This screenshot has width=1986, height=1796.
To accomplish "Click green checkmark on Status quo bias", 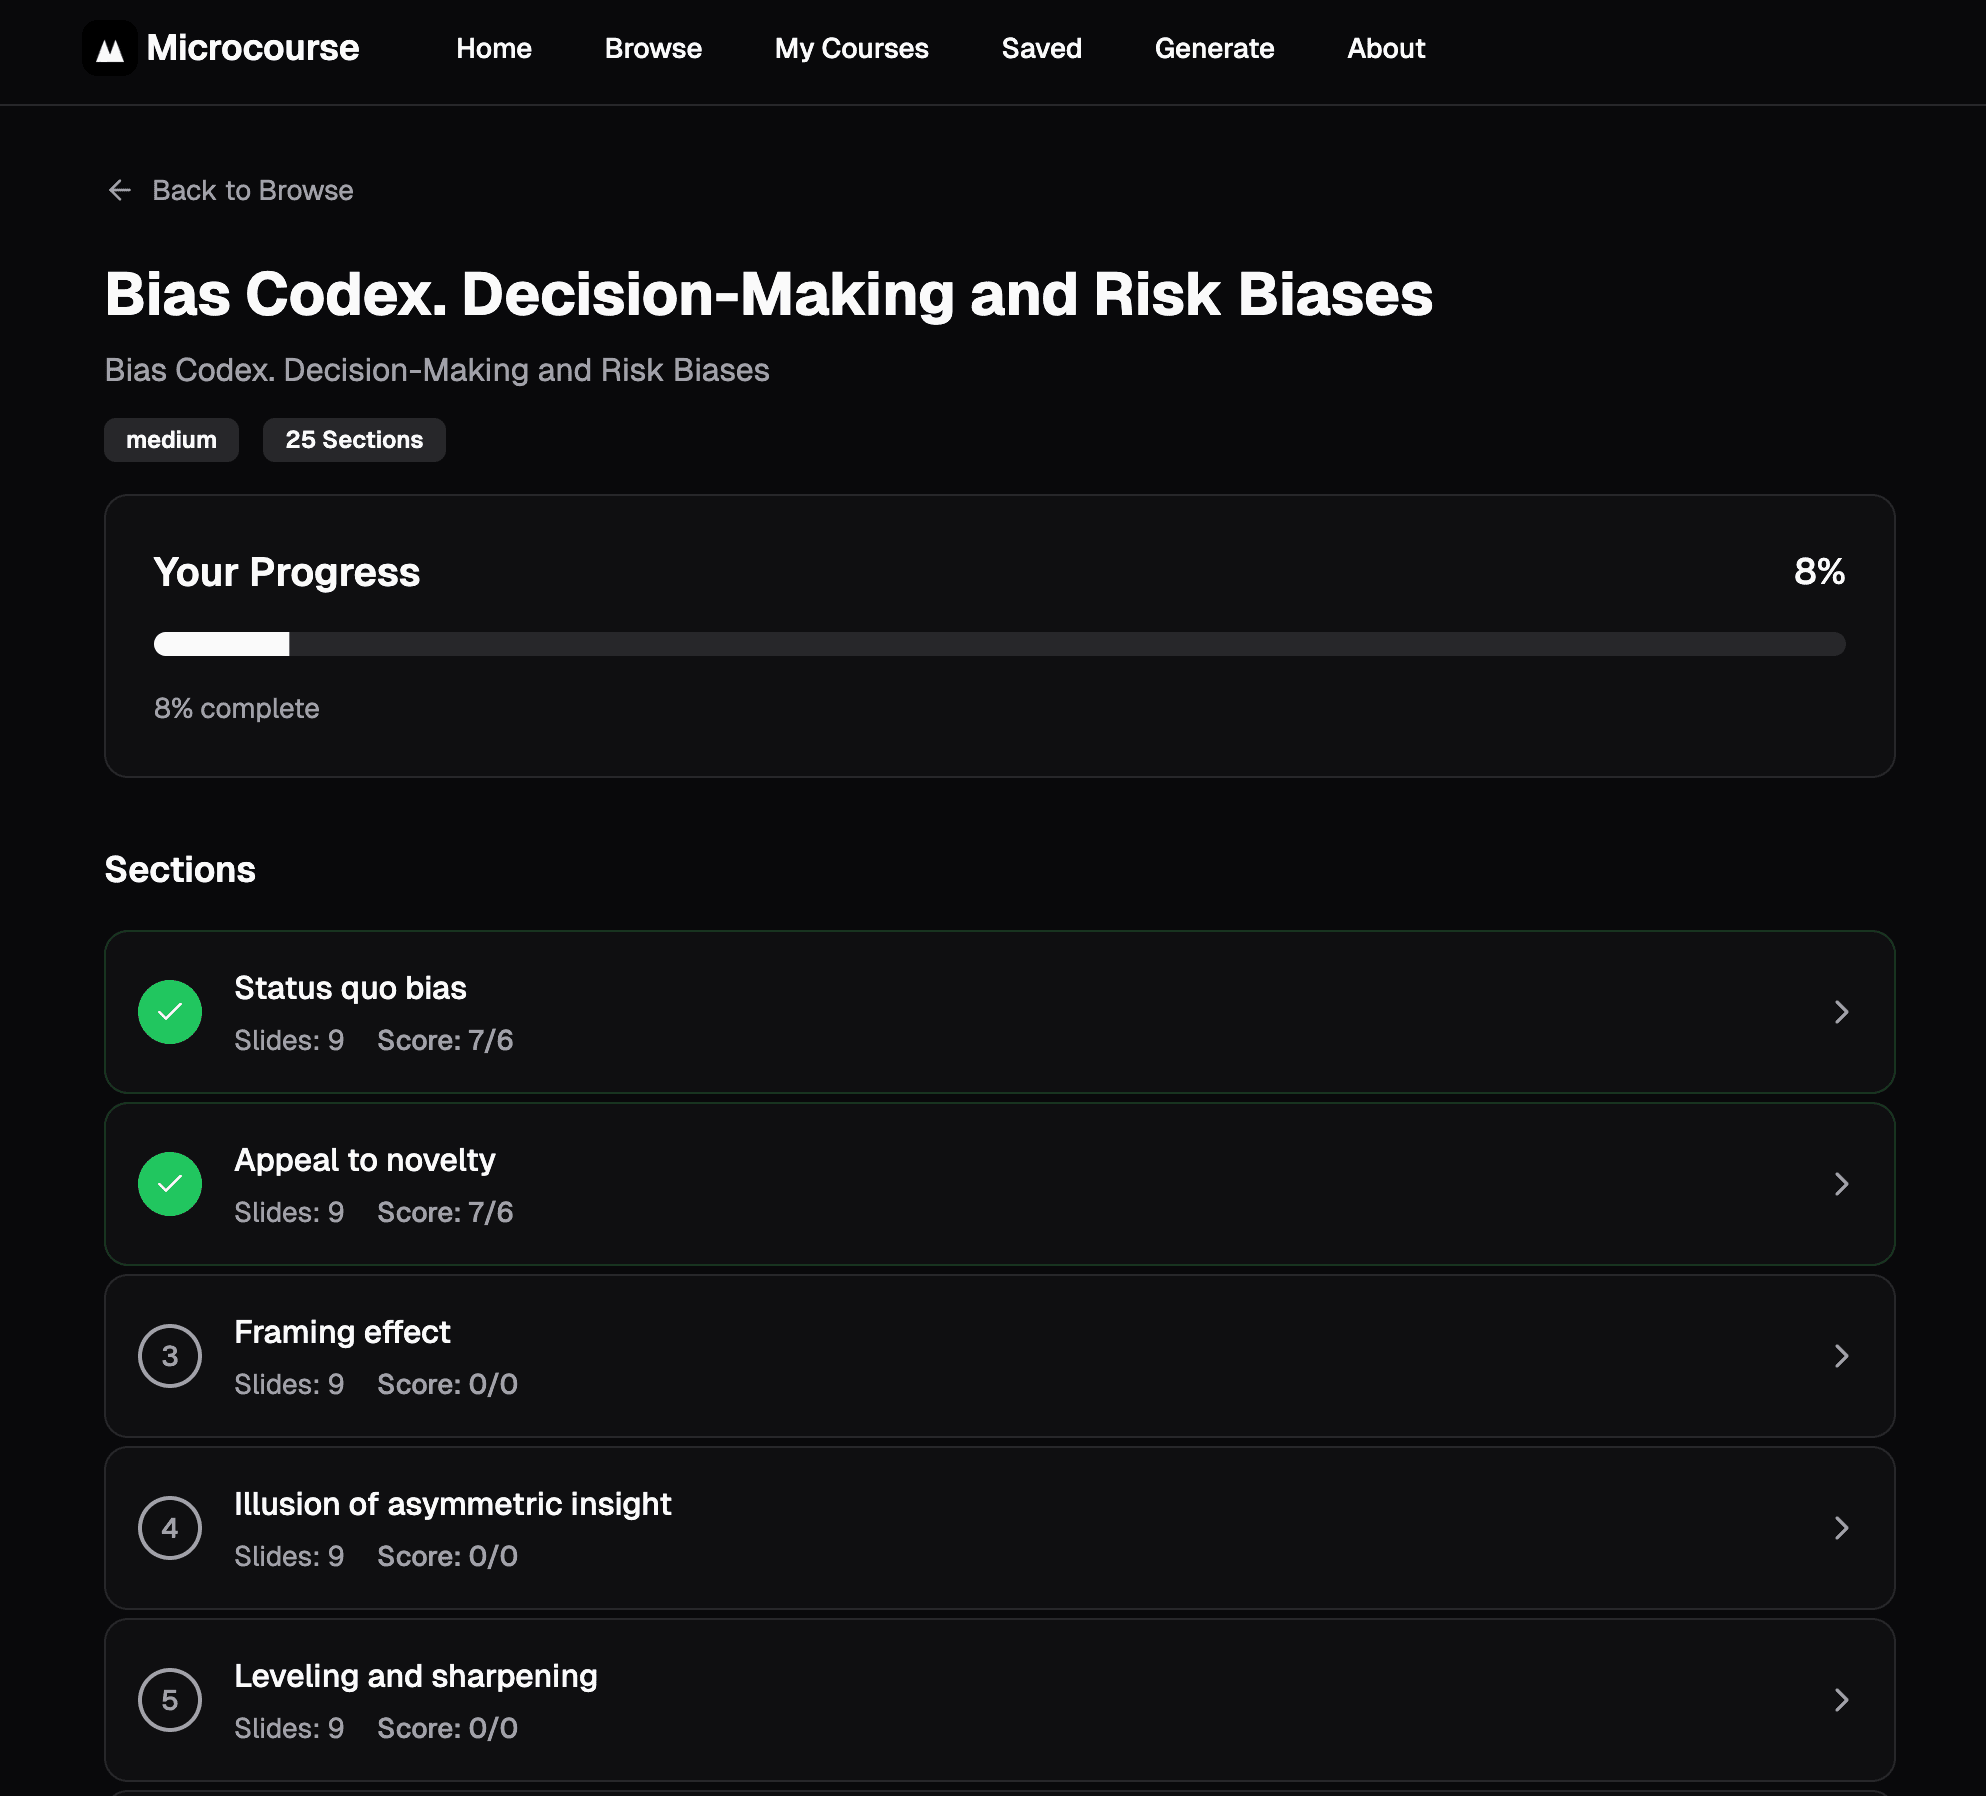I will [170, 1012].
